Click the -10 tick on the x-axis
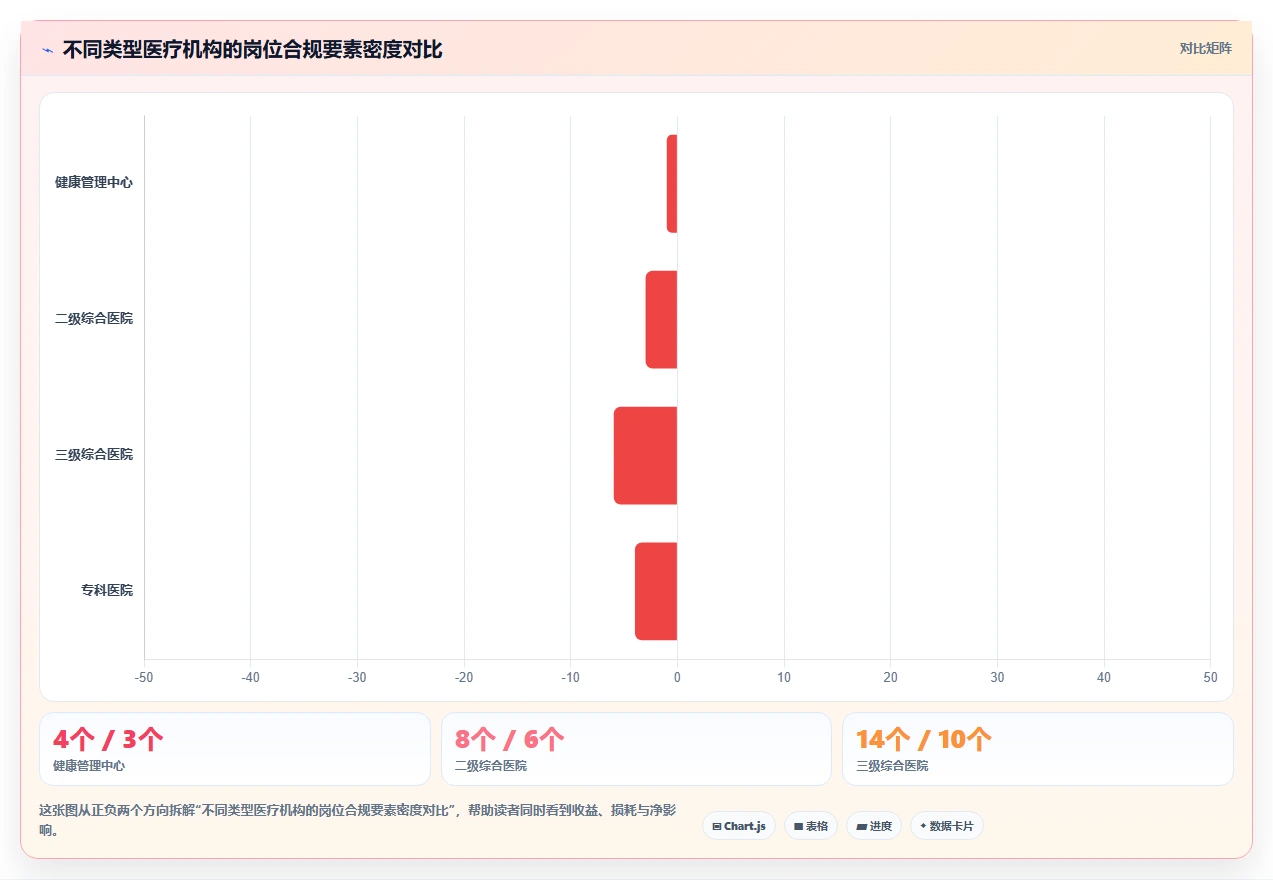The height and width of the screenshot is (880, 1273). pos(570,677)
